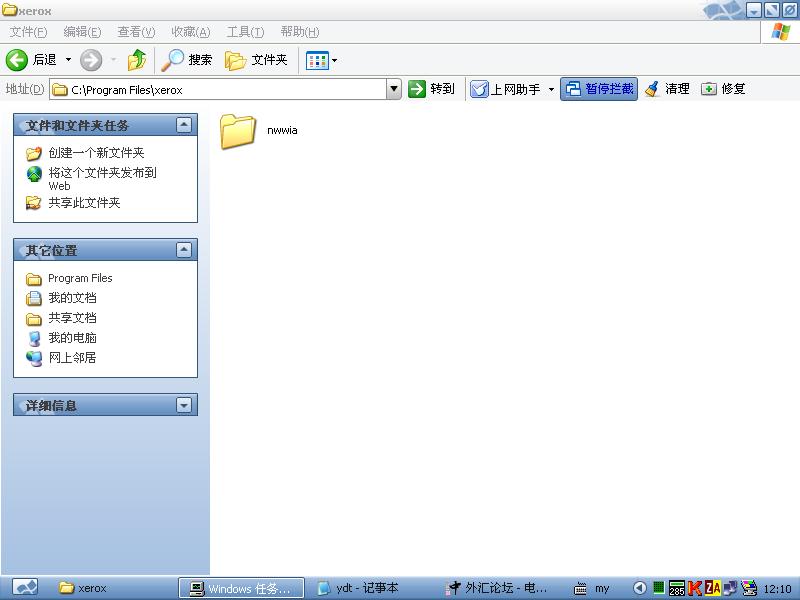800x600 pixels.
Task: Open the 收藏(A) menu
Action: tap(191, 32)
